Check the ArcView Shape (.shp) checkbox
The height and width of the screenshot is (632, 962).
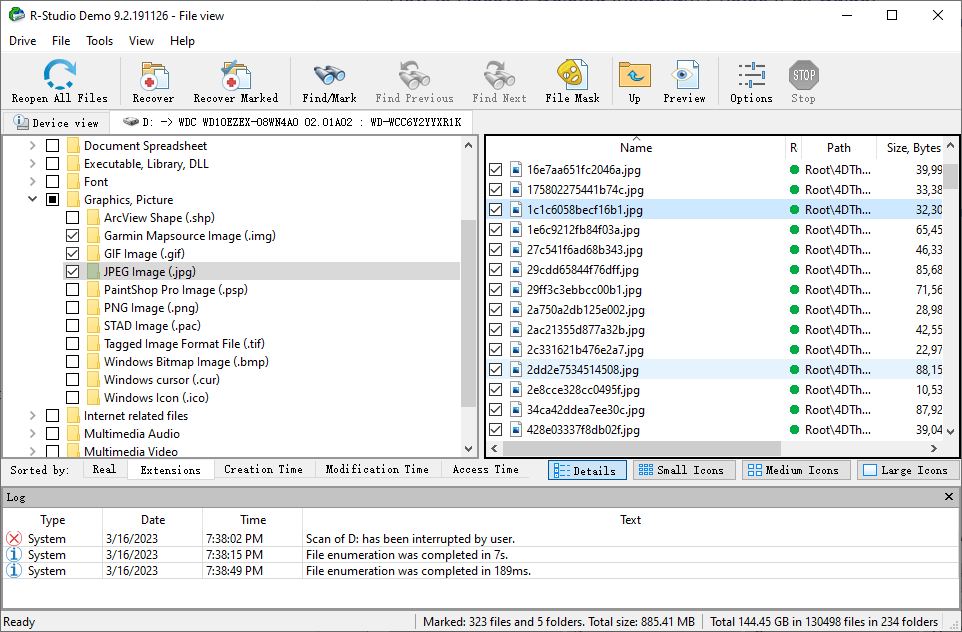pyautogui.click(x=72, y=217)
